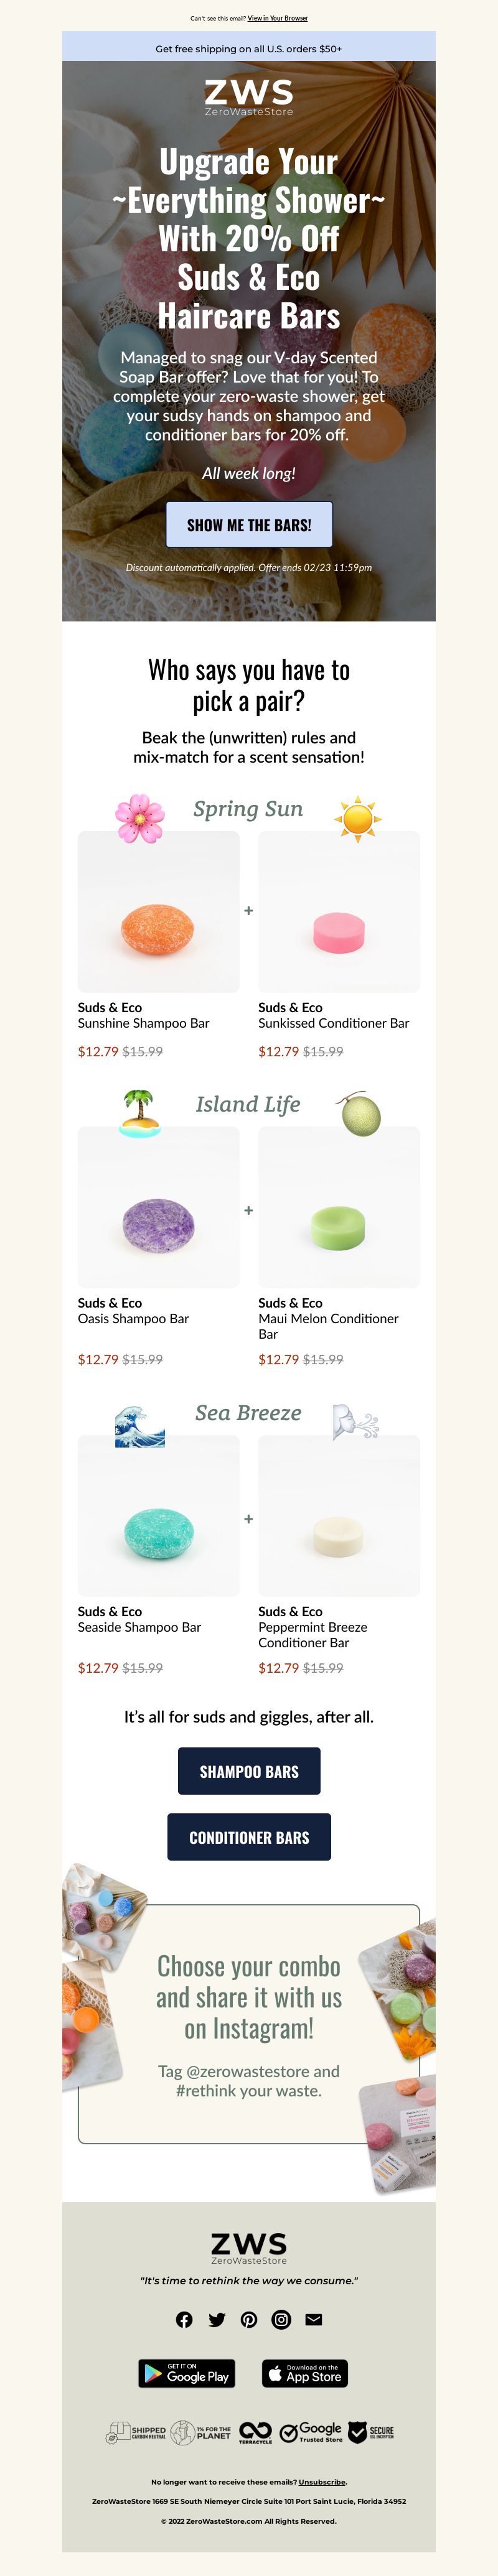Click the email envelope icon
This screenshot has height=2576, width=498.
tap(314, 2319)
